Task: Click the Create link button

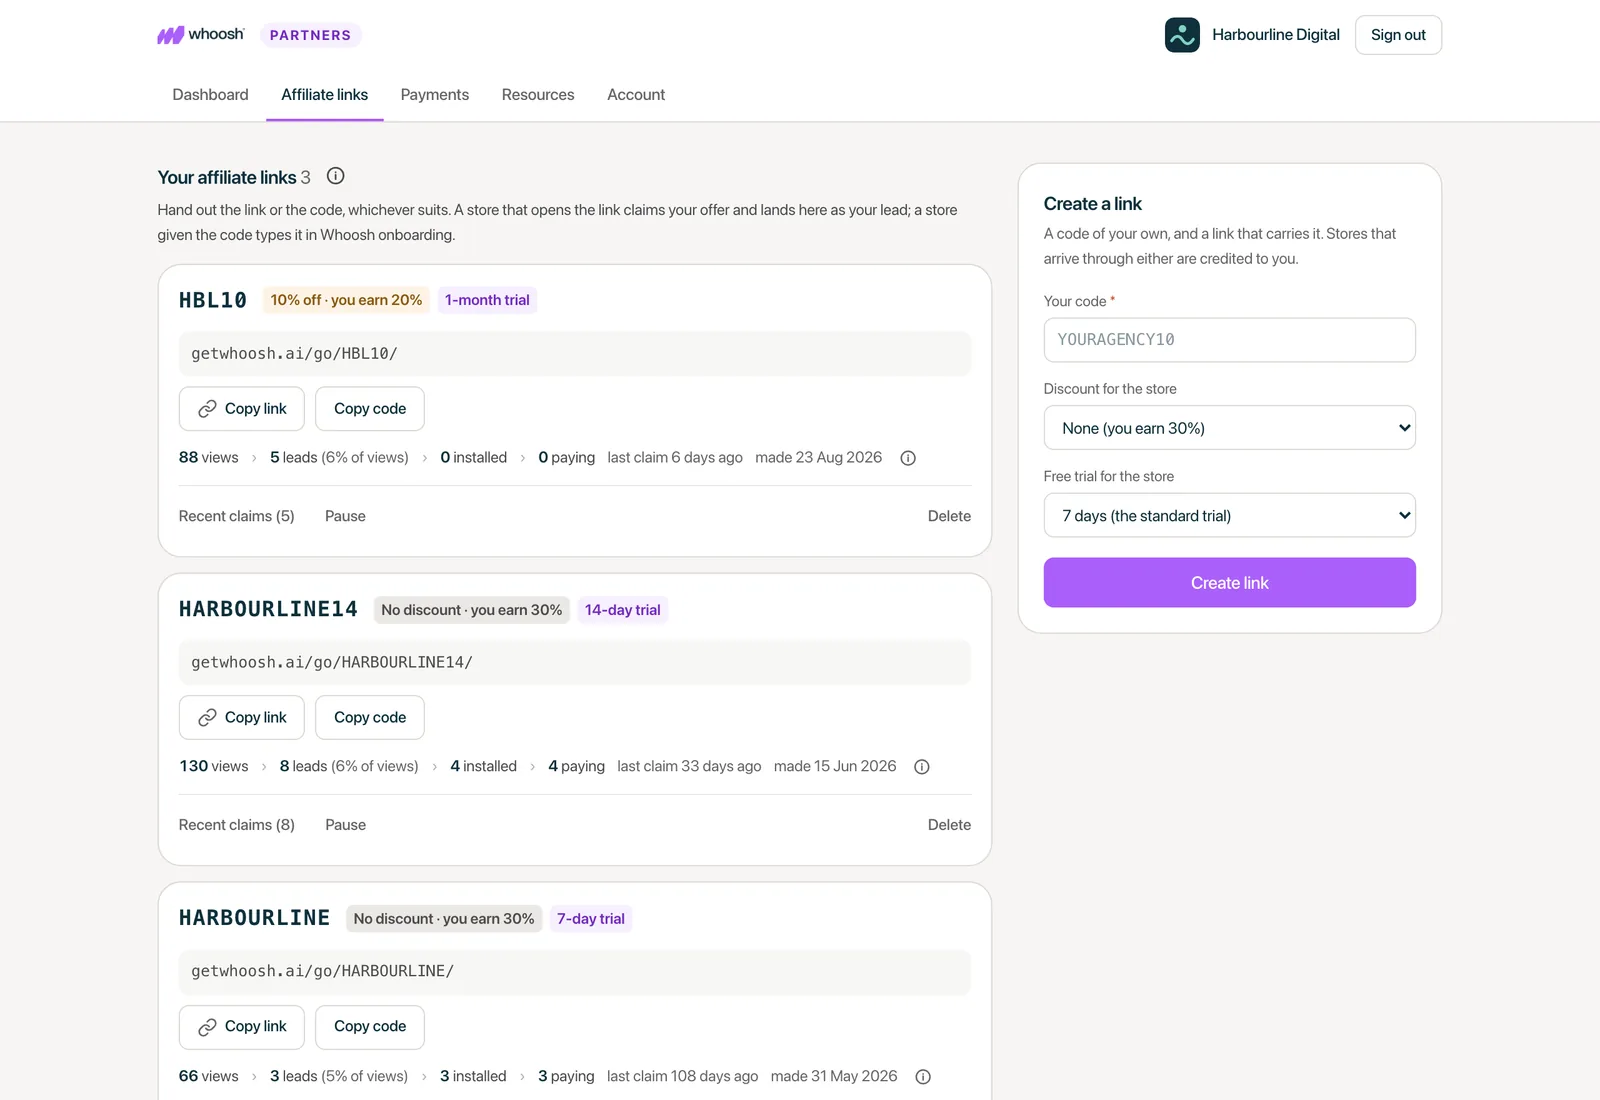Action: [1229, 583]
